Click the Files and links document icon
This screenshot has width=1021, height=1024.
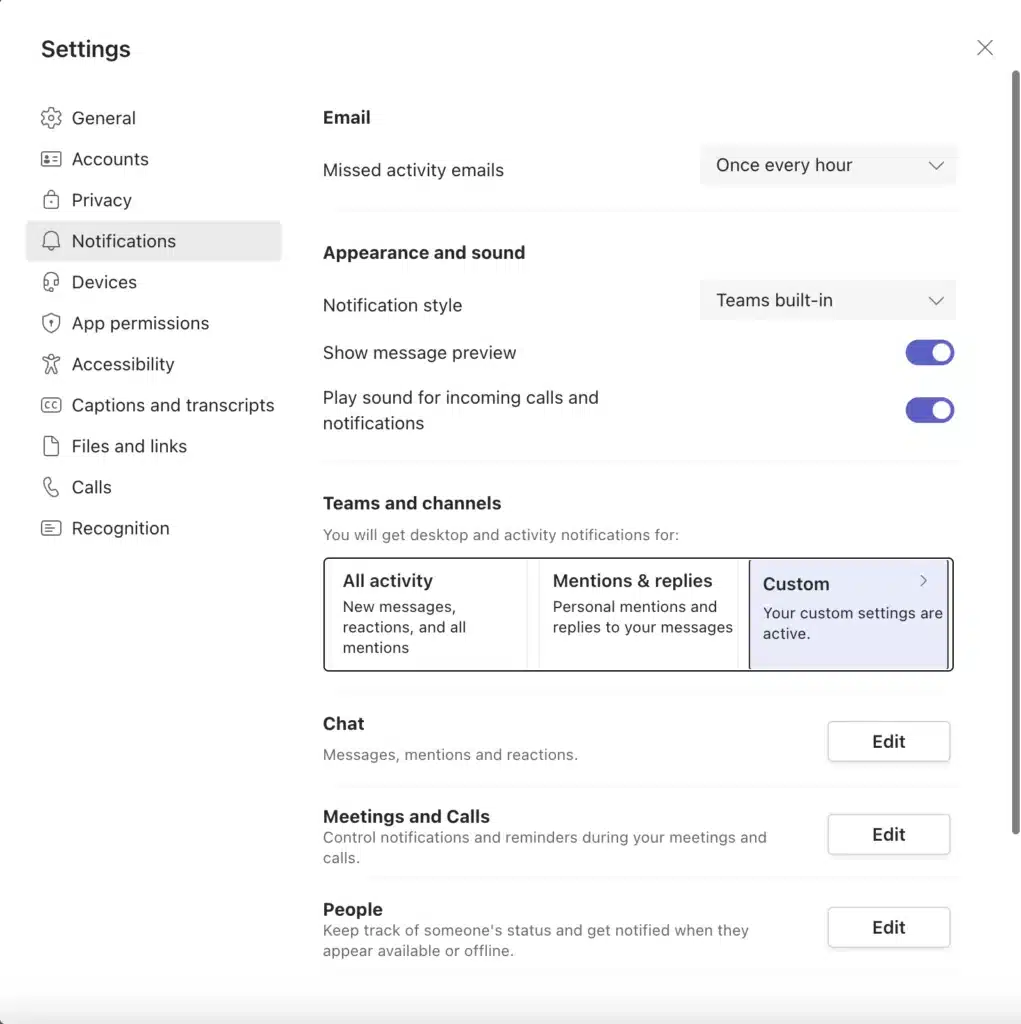[51, 446]
